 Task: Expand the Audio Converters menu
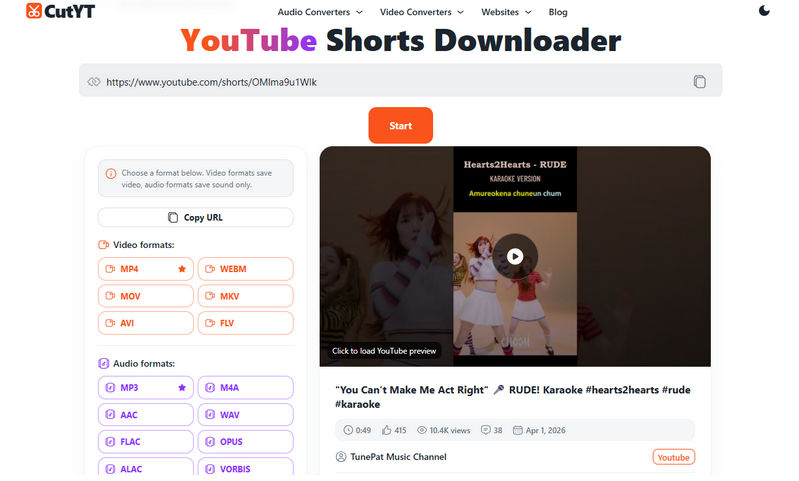point(319,12)
